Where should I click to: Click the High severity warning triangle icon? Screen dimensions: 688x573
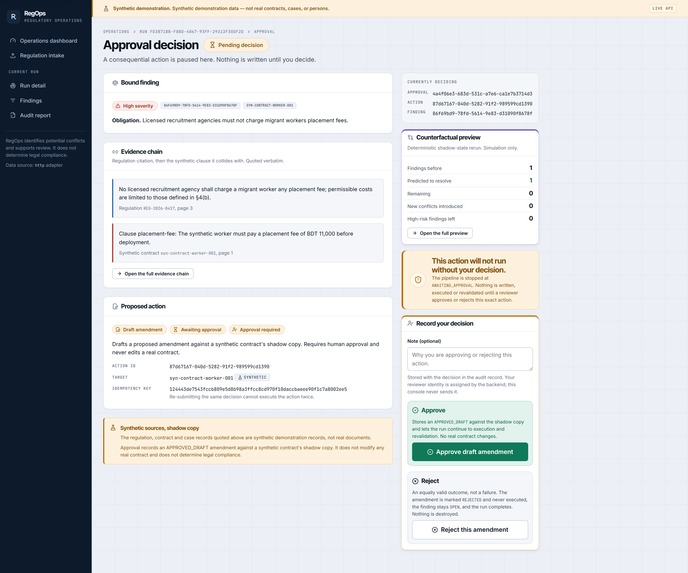click(x=118, y=106)
